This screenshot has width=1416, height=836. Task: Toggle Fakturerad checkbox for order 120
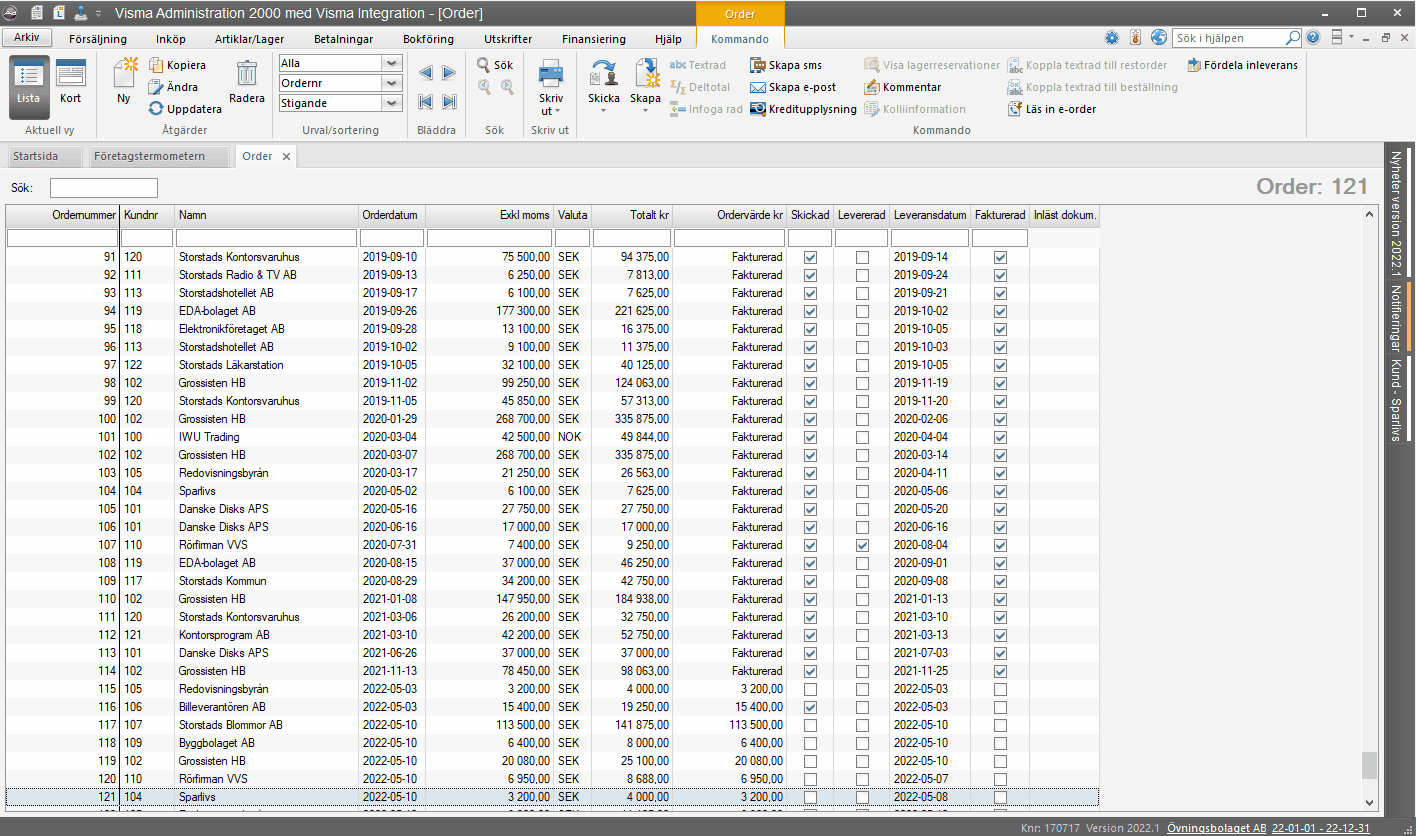point(1000,779)
